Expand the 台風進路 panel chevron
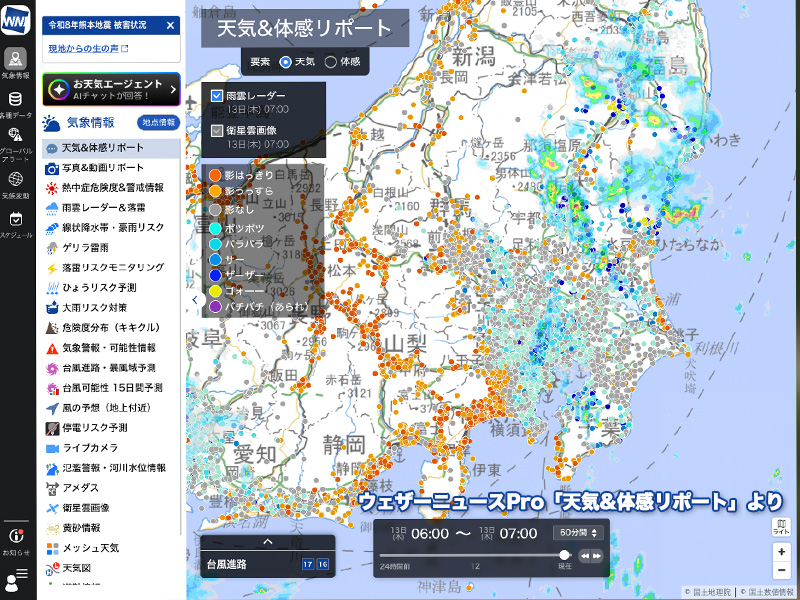 click(268, 542)
